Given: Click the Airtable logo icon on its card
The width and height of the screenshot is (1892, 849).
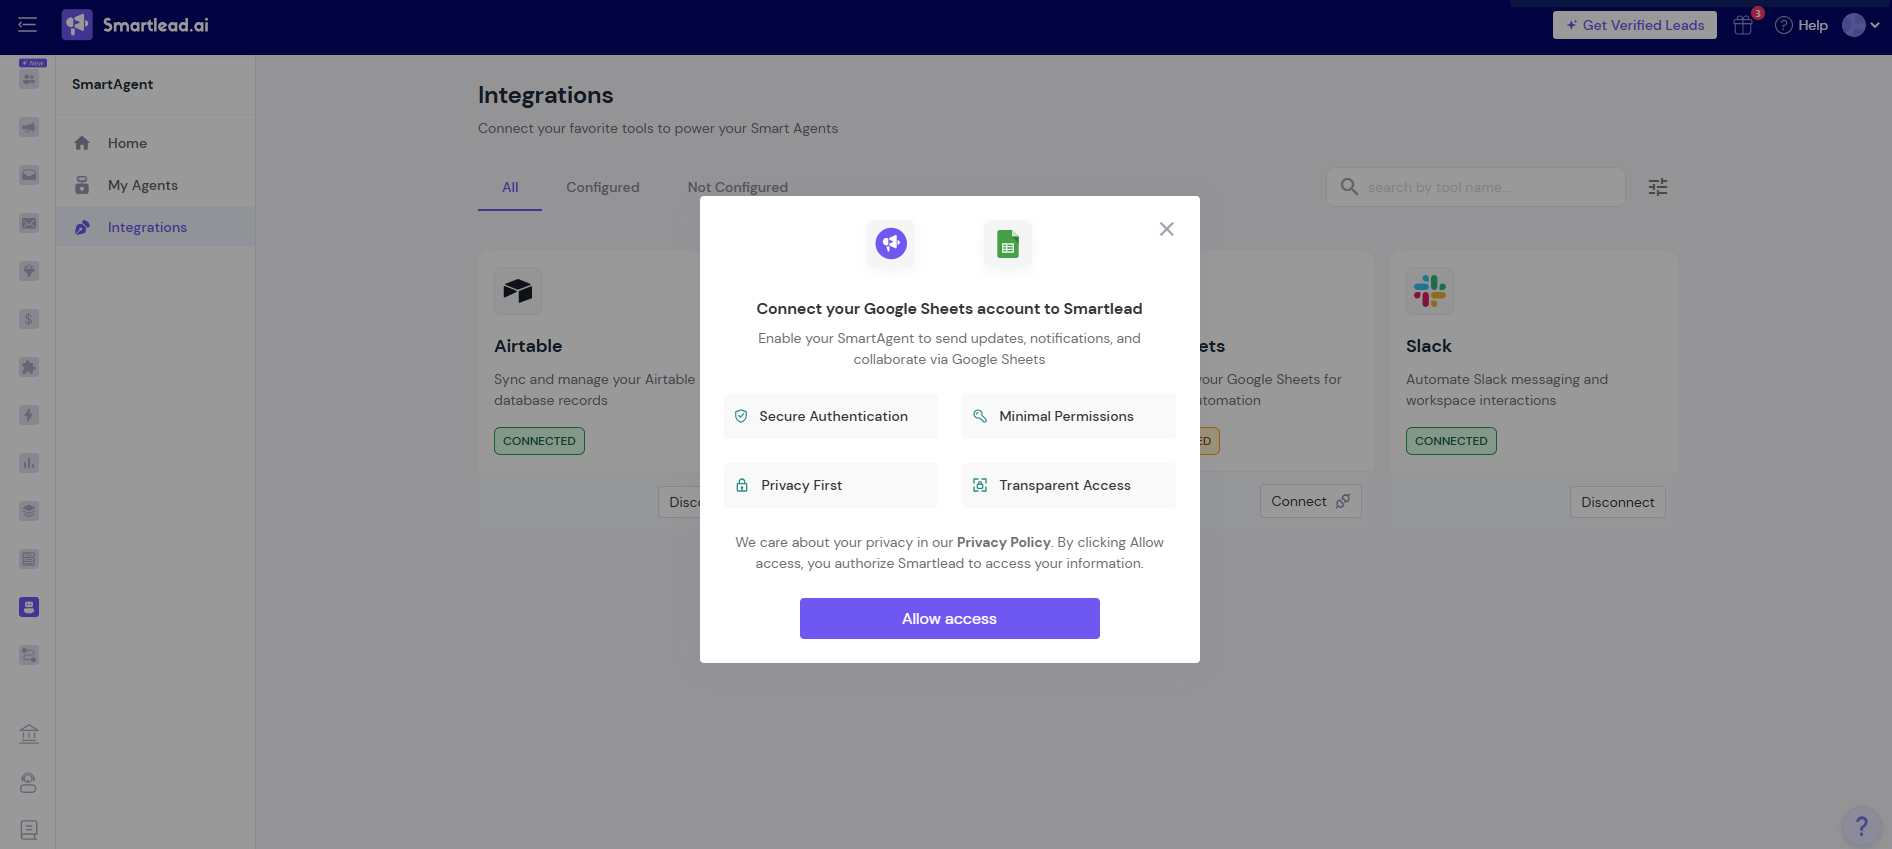Looking at the screenshot, I should [518, 291].
